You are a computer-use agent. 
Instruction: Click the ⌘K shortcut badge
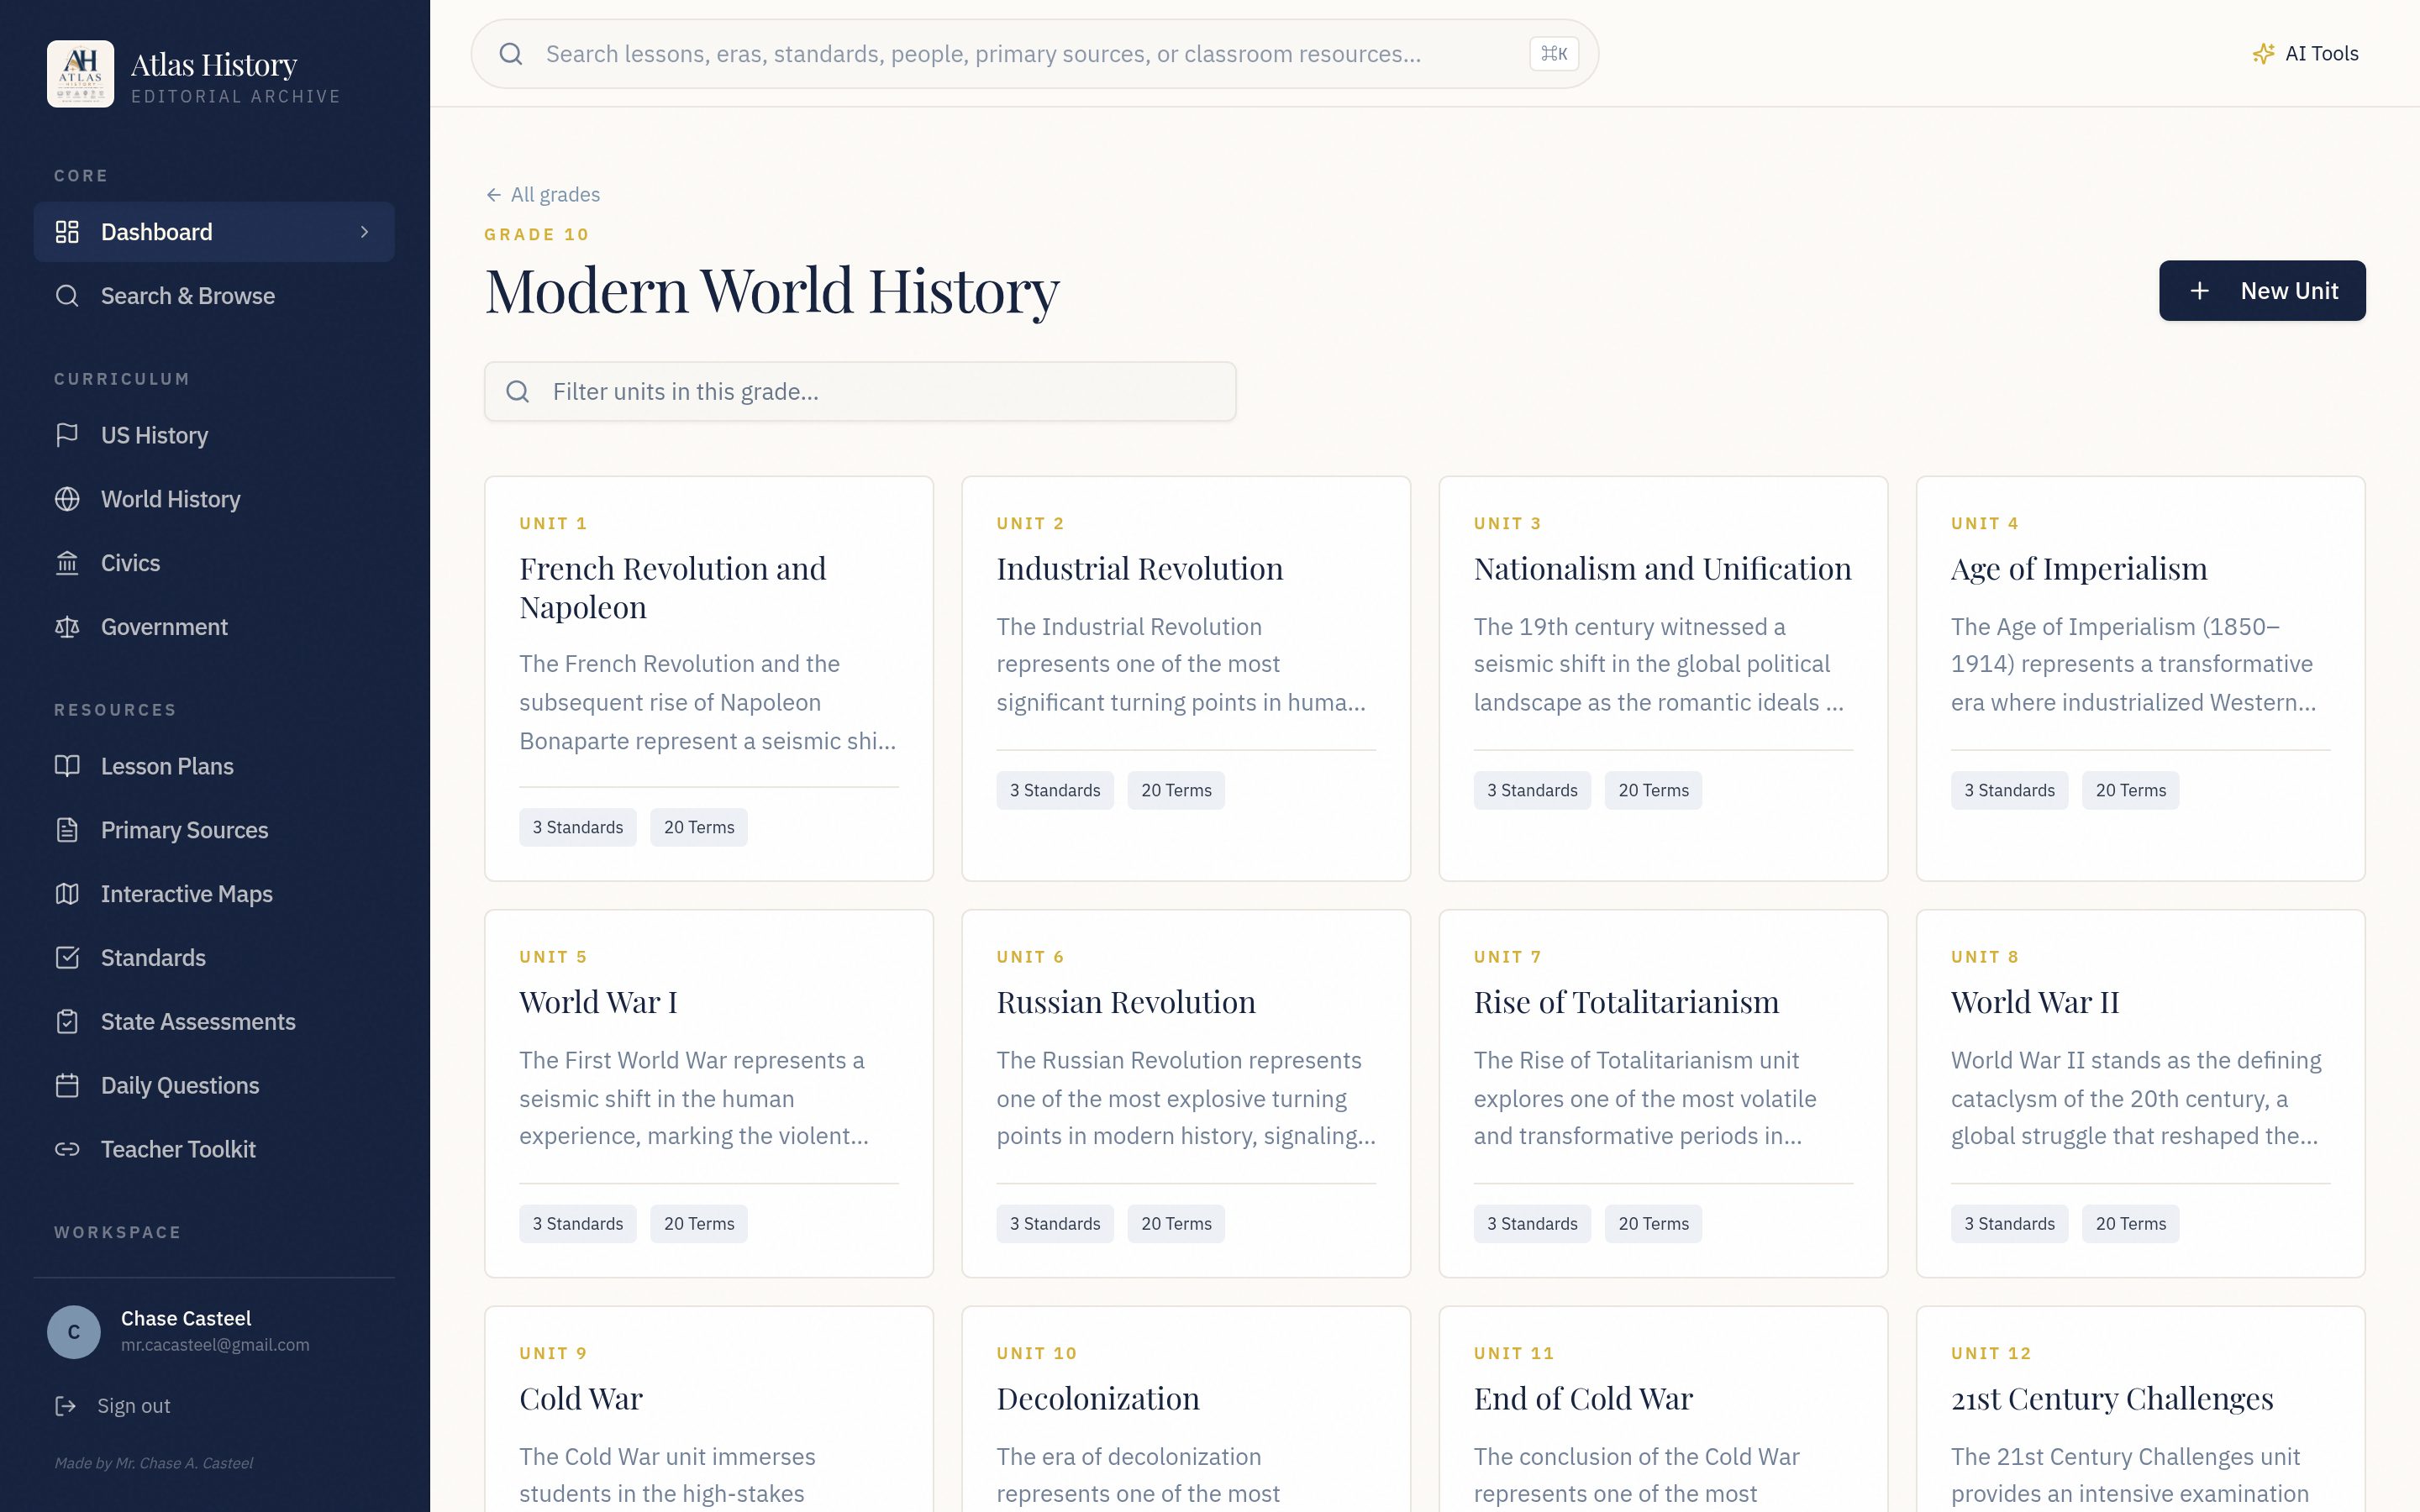pyautogui.click(x=1554, y=54)
